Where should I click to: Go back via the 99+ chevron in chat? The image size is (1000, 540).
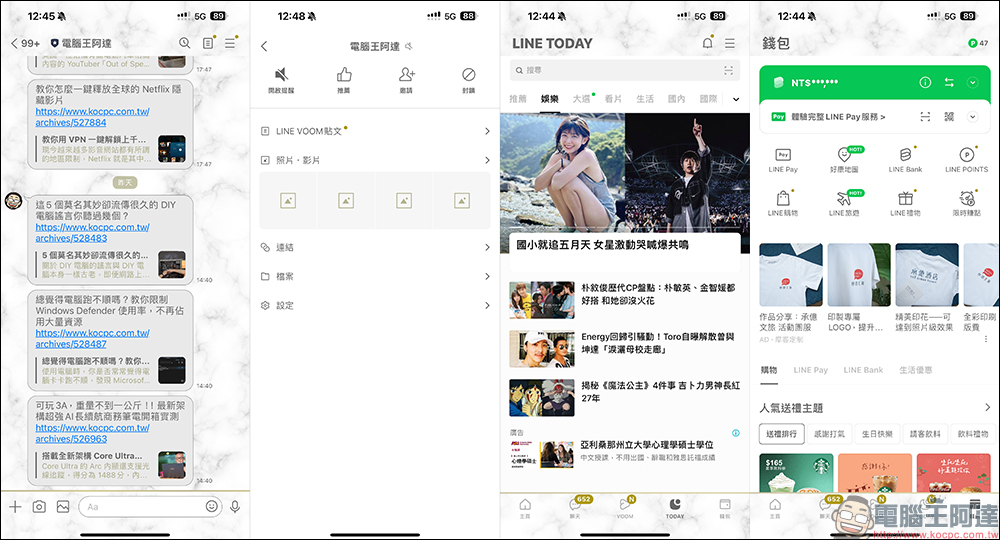(26, 43)
